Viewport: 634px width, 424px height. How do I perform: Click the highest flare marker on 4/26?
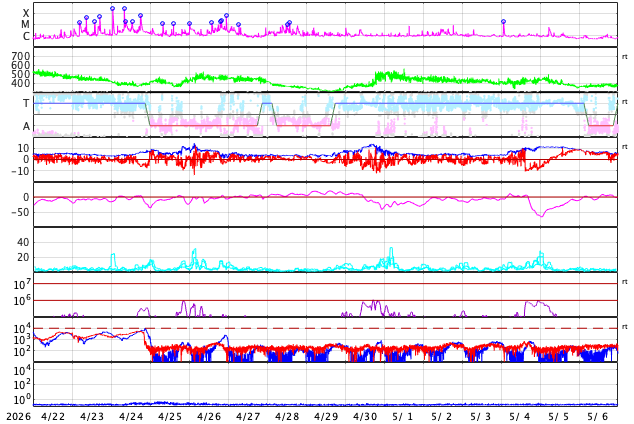click(x=226, y=15)
